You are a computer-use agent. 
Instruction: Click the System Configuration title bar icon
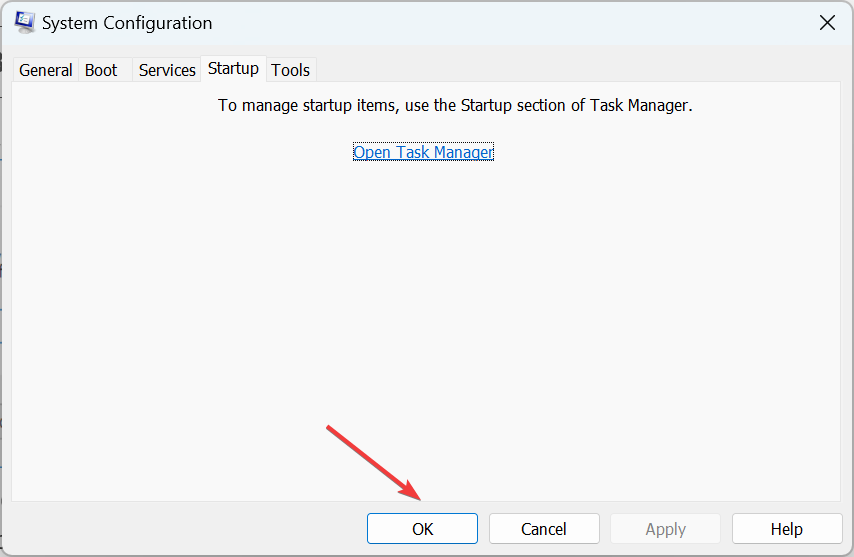25,23
